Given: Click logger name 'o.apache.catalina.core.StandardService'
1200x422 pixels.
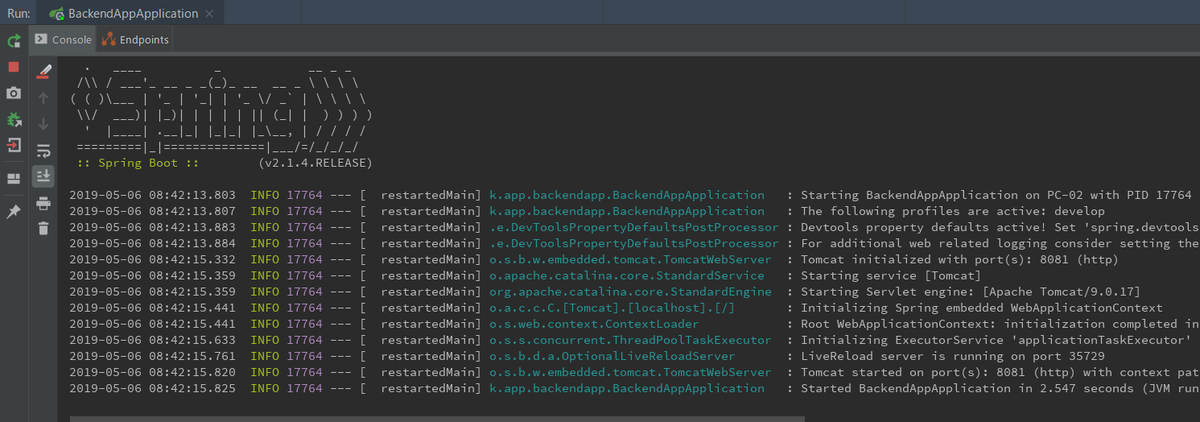Looking at the screenshot, I should [627, 276].
